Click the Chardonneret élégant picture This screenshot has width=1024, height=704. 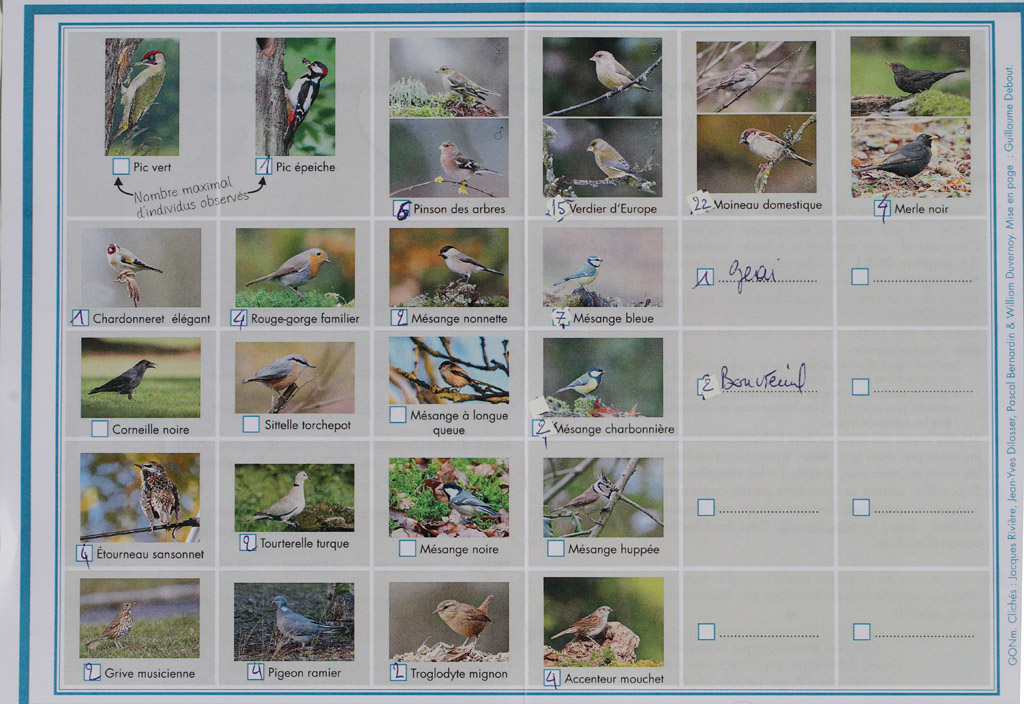[140, 267]
